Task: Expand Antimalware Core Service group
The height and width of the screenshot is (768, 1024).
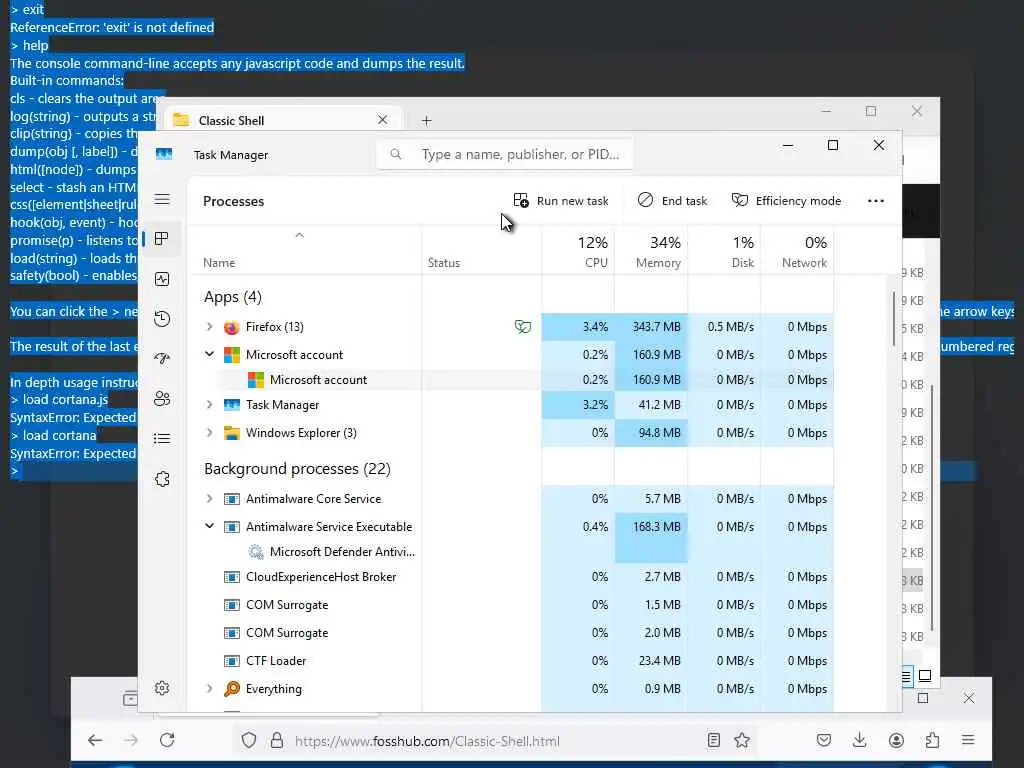Action: click(x=209, y=498)
